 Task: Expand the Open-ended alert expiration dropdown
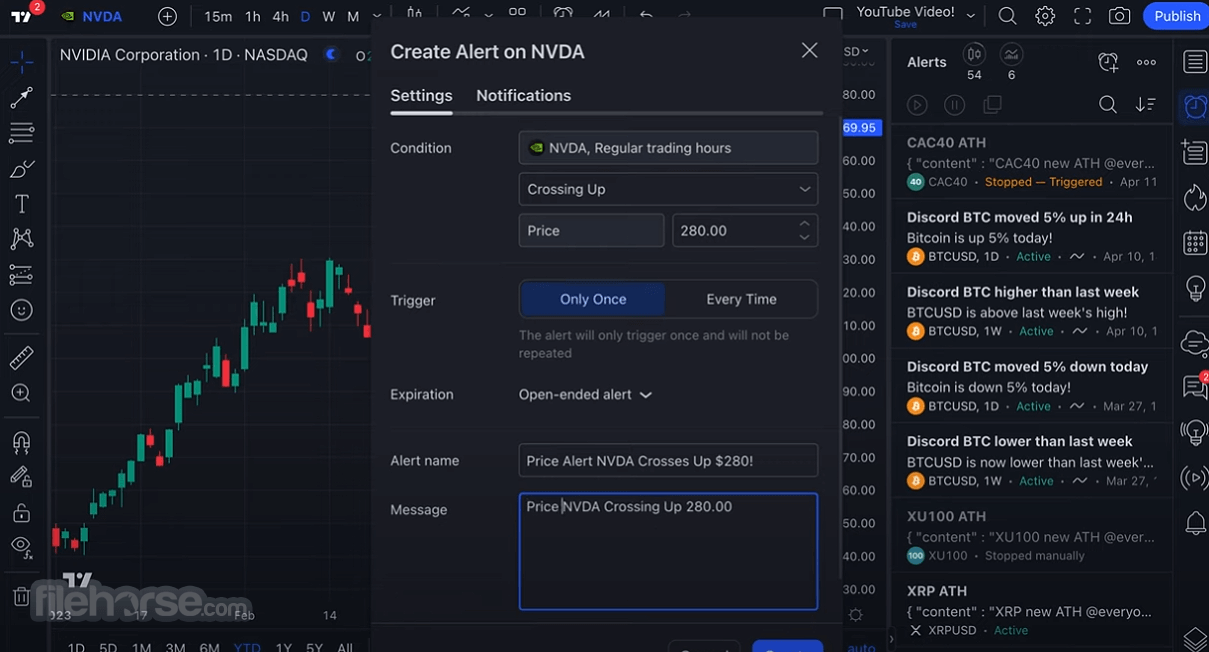[585, 394]
